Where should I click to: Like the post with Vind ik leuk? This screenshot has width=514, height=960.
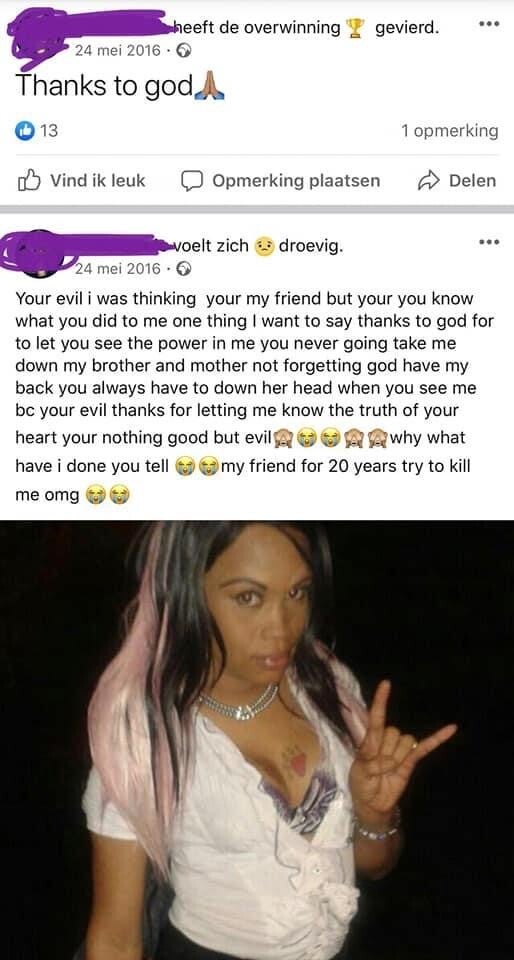tap(83, 181)
